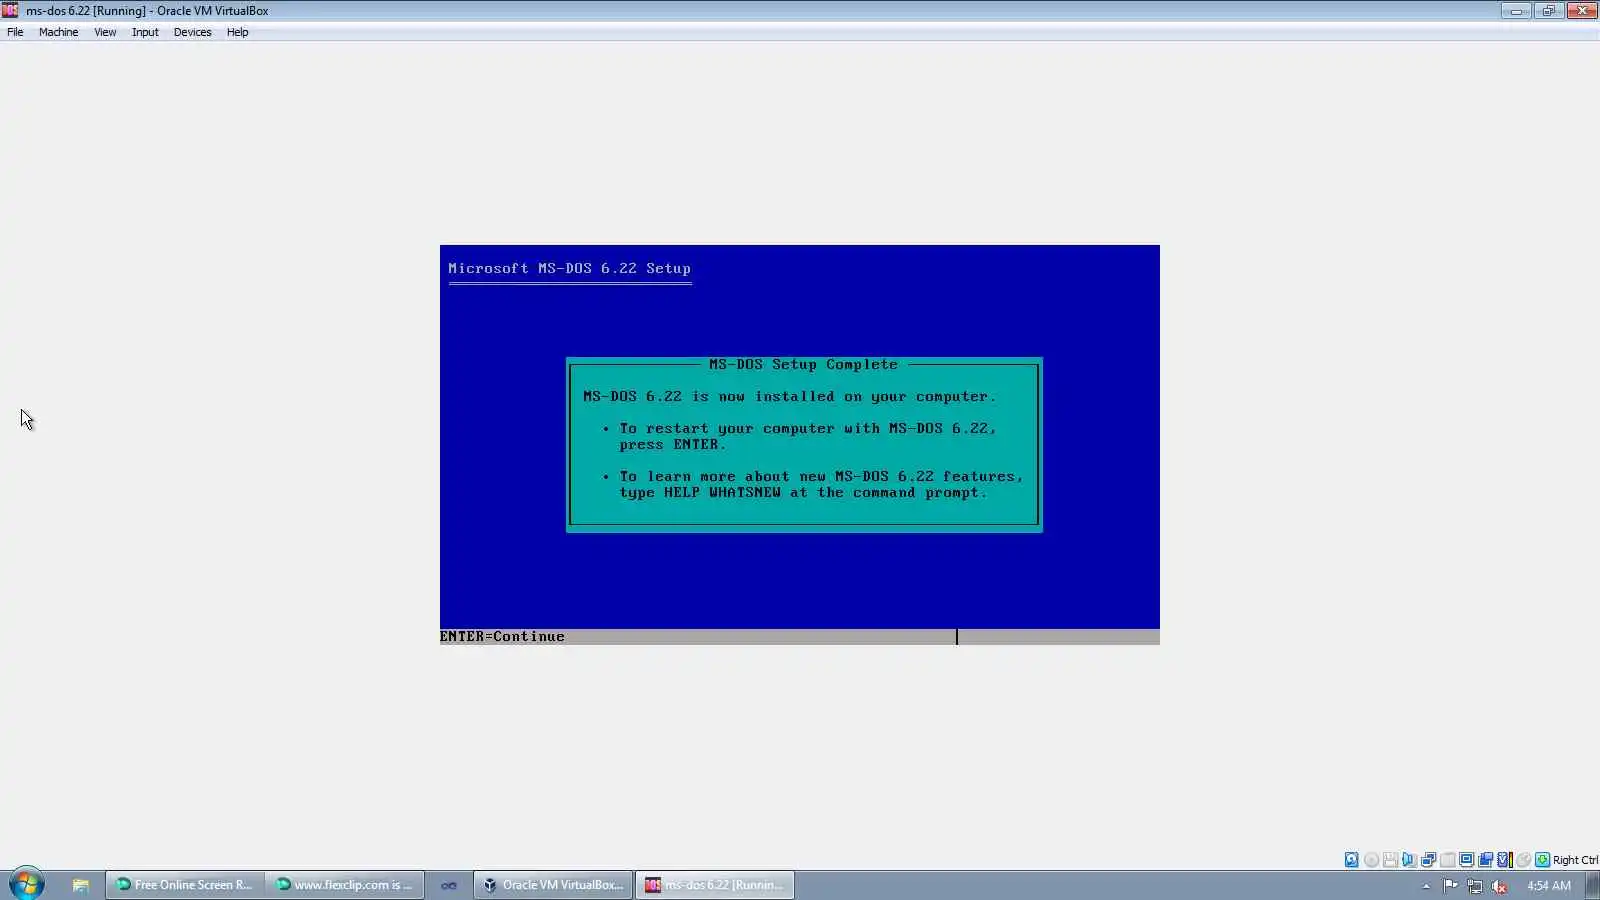Click the Microsoft MS-DOS 6.22 Setup heading

pos(569,268)
